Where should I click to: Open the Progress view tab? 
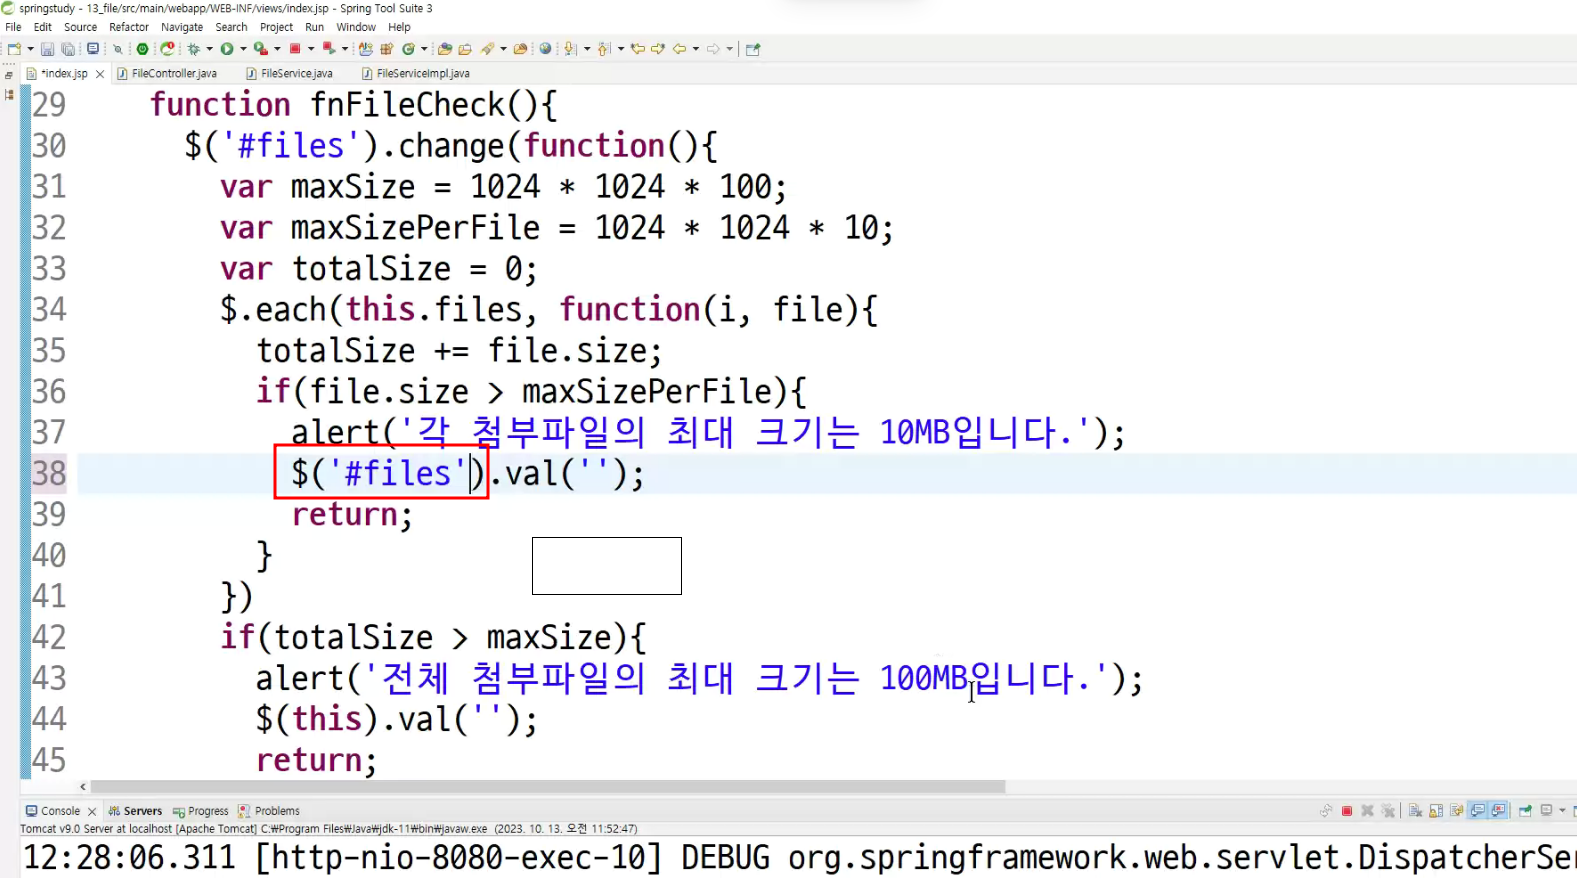(x=201, y=811)
